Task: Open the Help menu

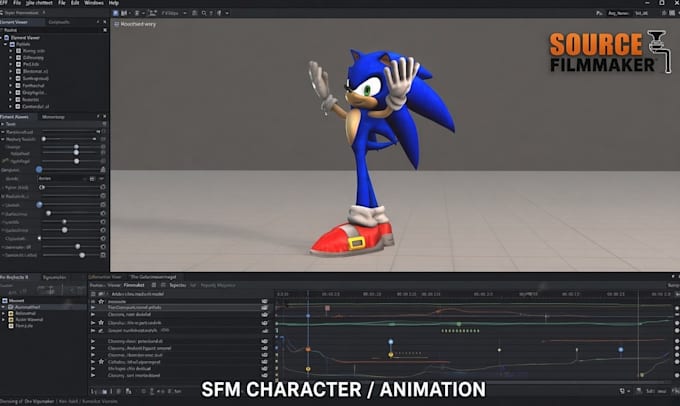Action: point(114,3)
